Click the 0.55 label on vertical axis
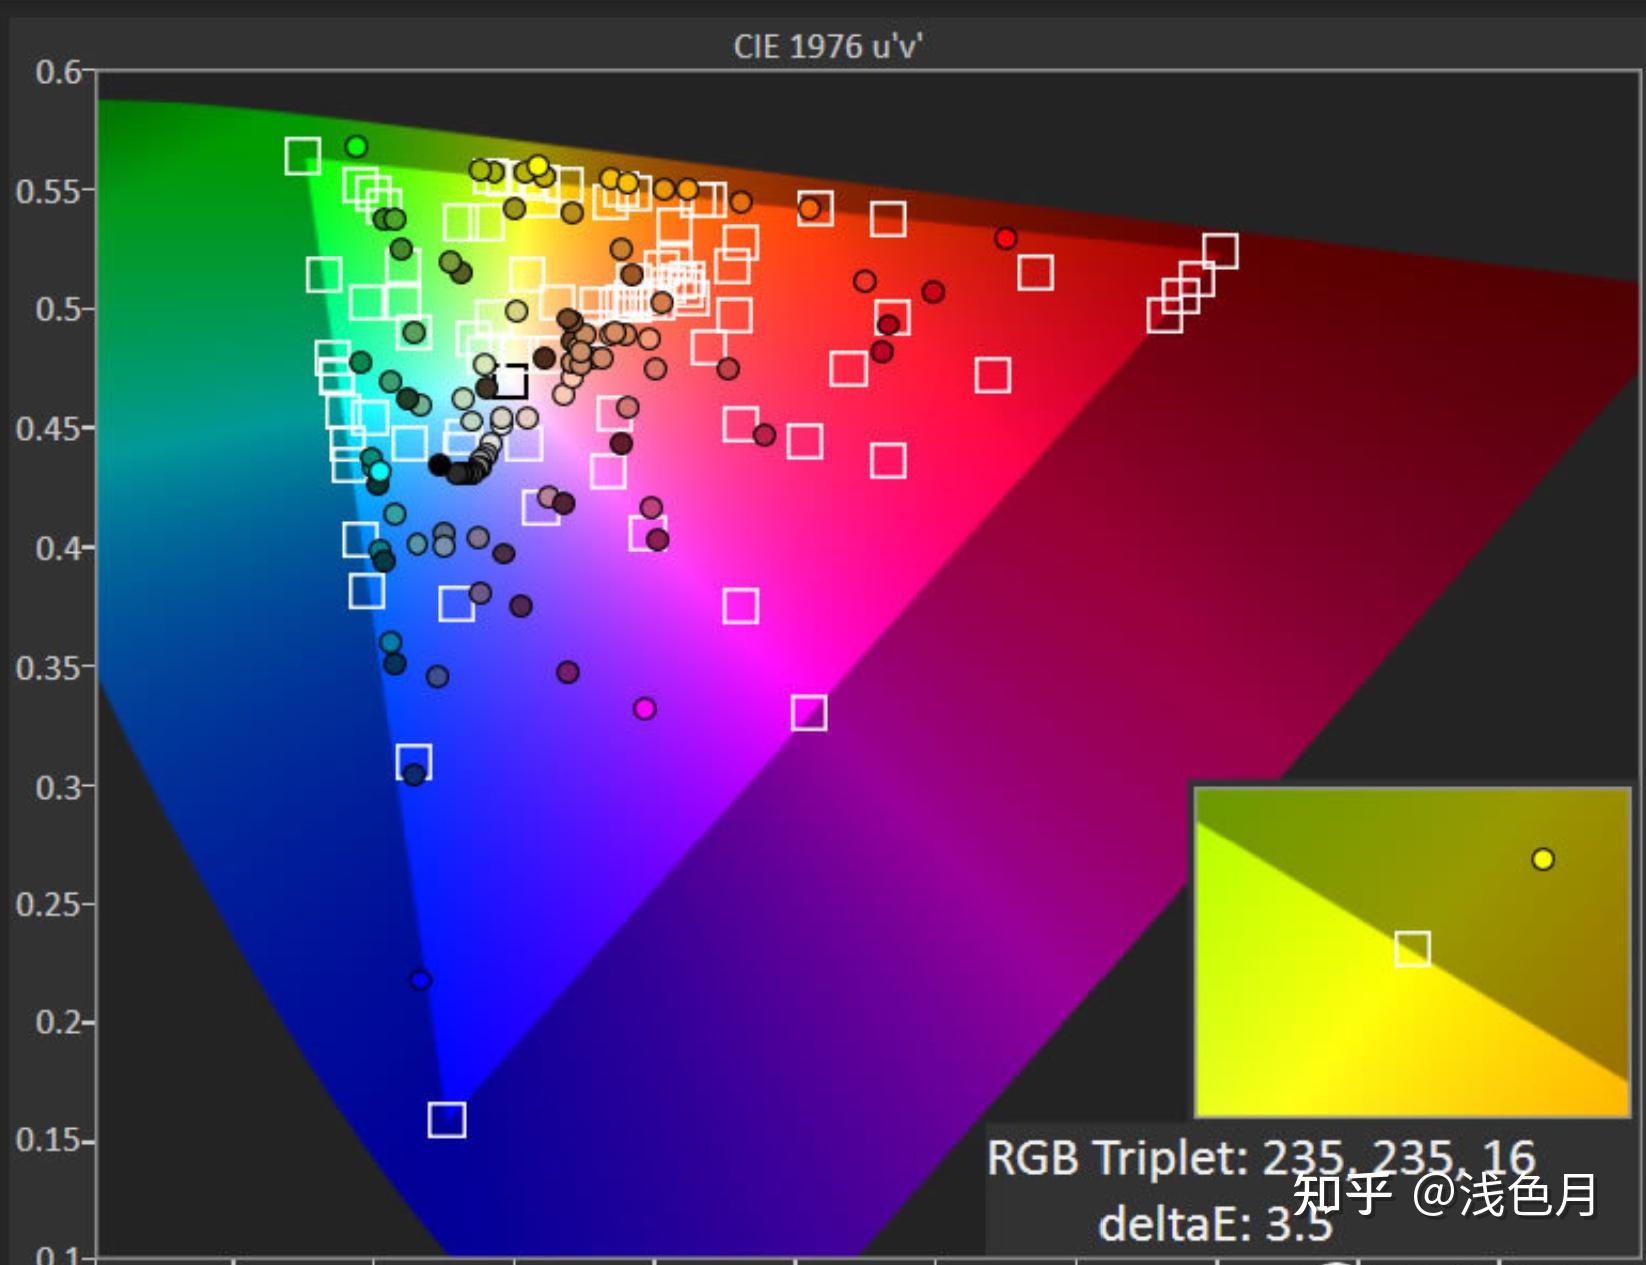This screenshot has width=1646, height=1265. pos(48,190)
